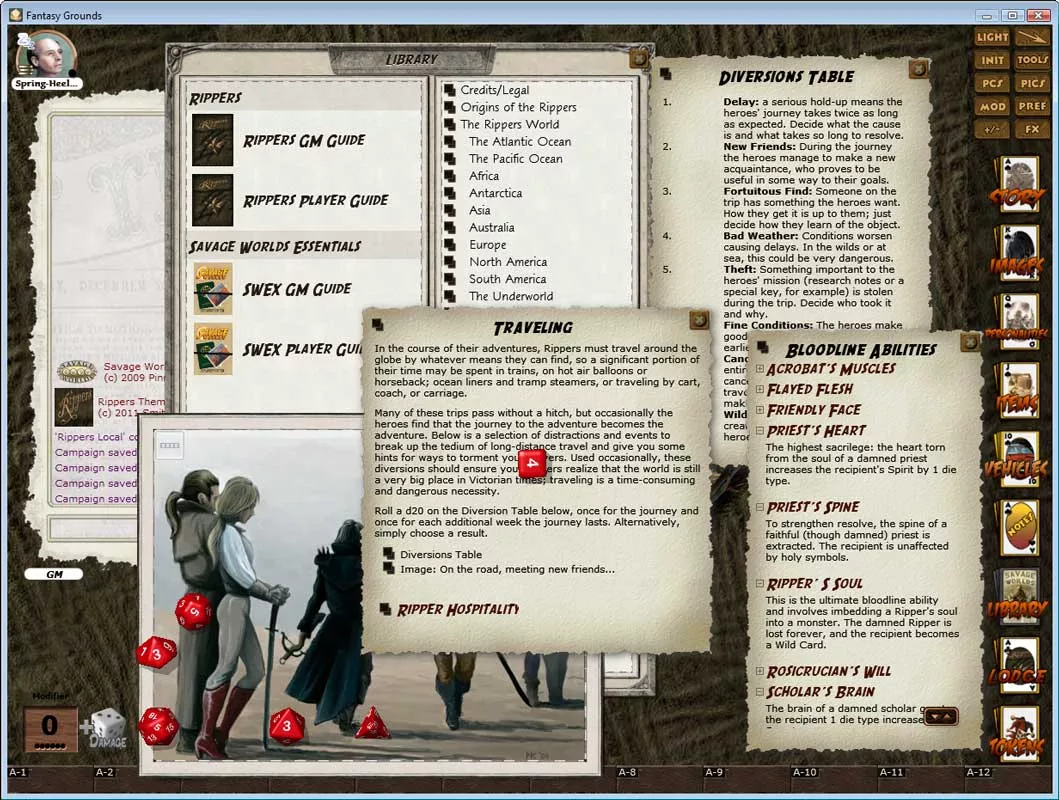Select SWEX Player Guide module
This screenshot has height=800, width=1059.
278,349
